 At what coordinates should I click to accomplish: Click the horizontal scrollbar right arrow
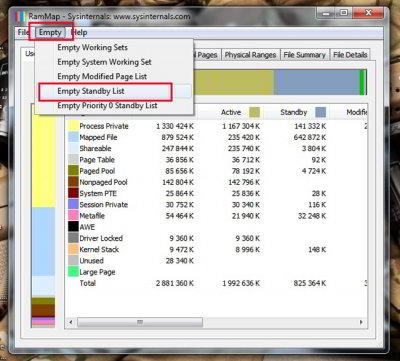[361, 322]
